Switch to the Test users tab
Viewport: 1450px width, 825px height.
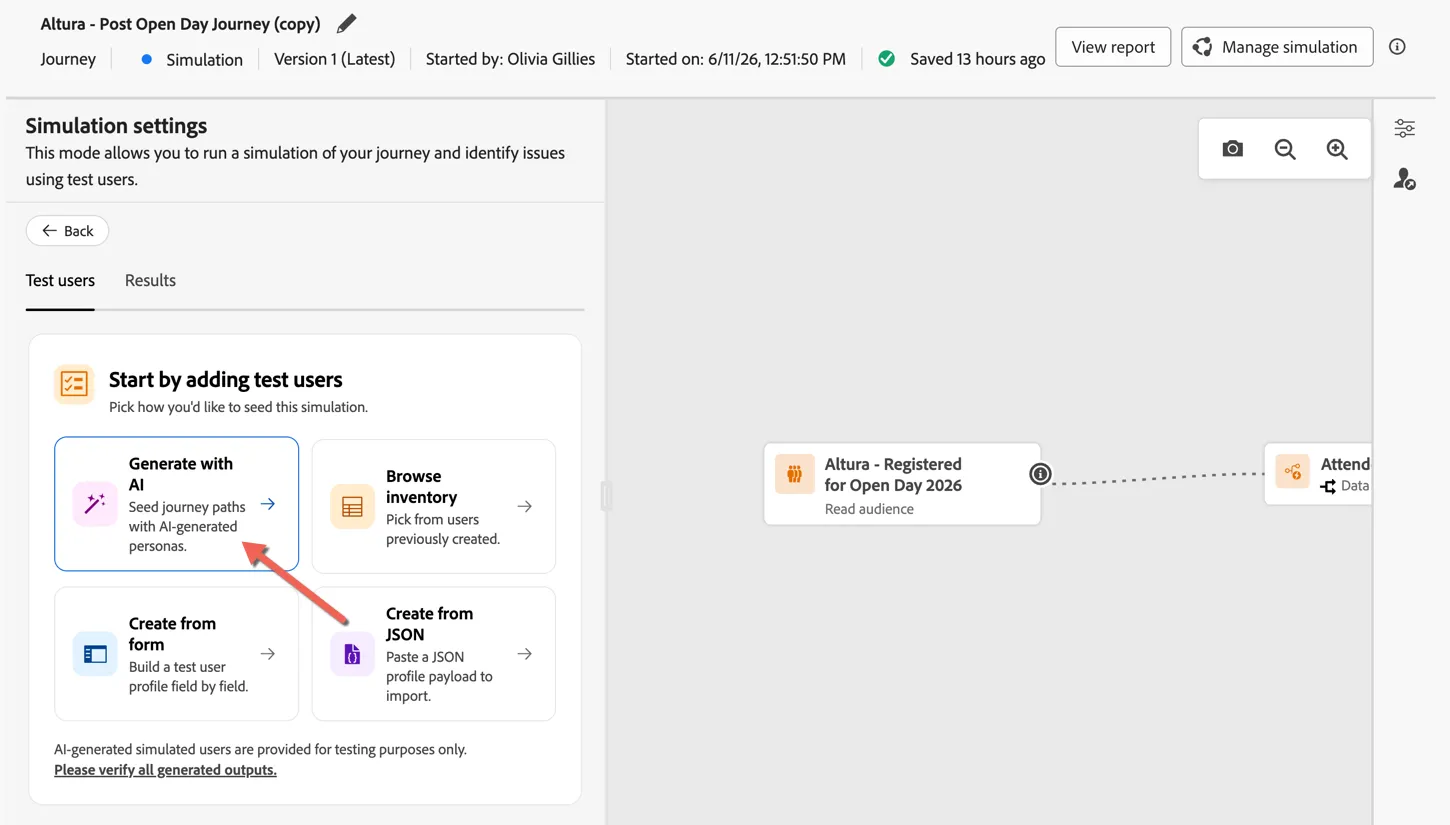coord(60,281)
